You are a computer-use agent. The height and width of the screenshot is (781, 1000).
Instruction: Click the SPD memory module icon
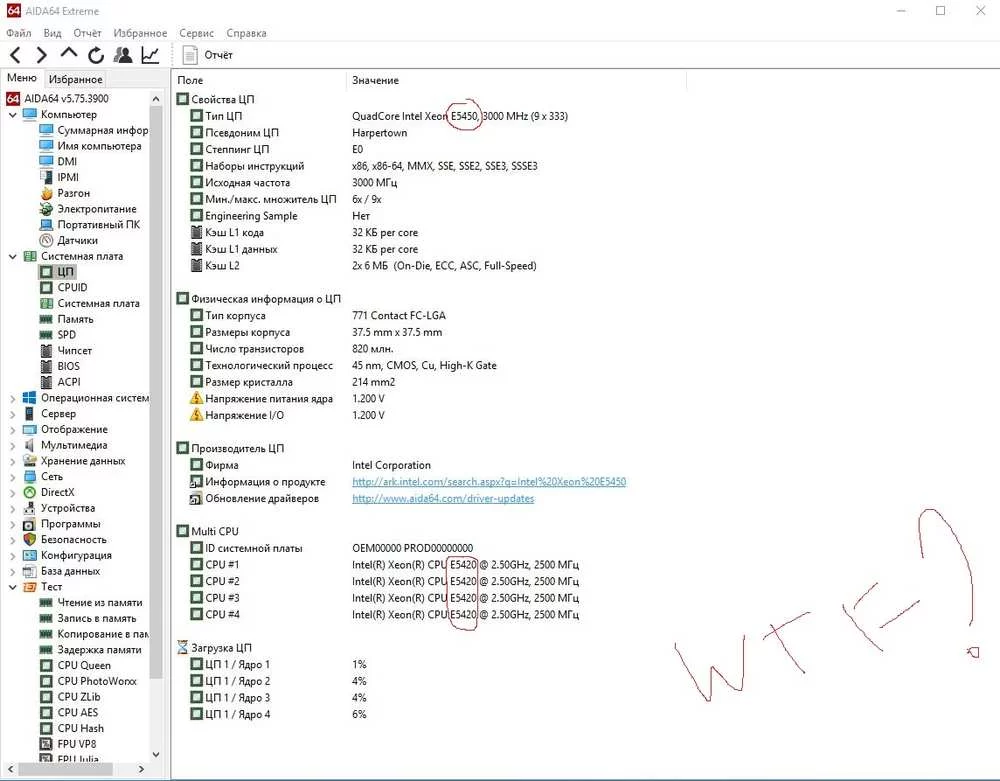coord(46,335)
